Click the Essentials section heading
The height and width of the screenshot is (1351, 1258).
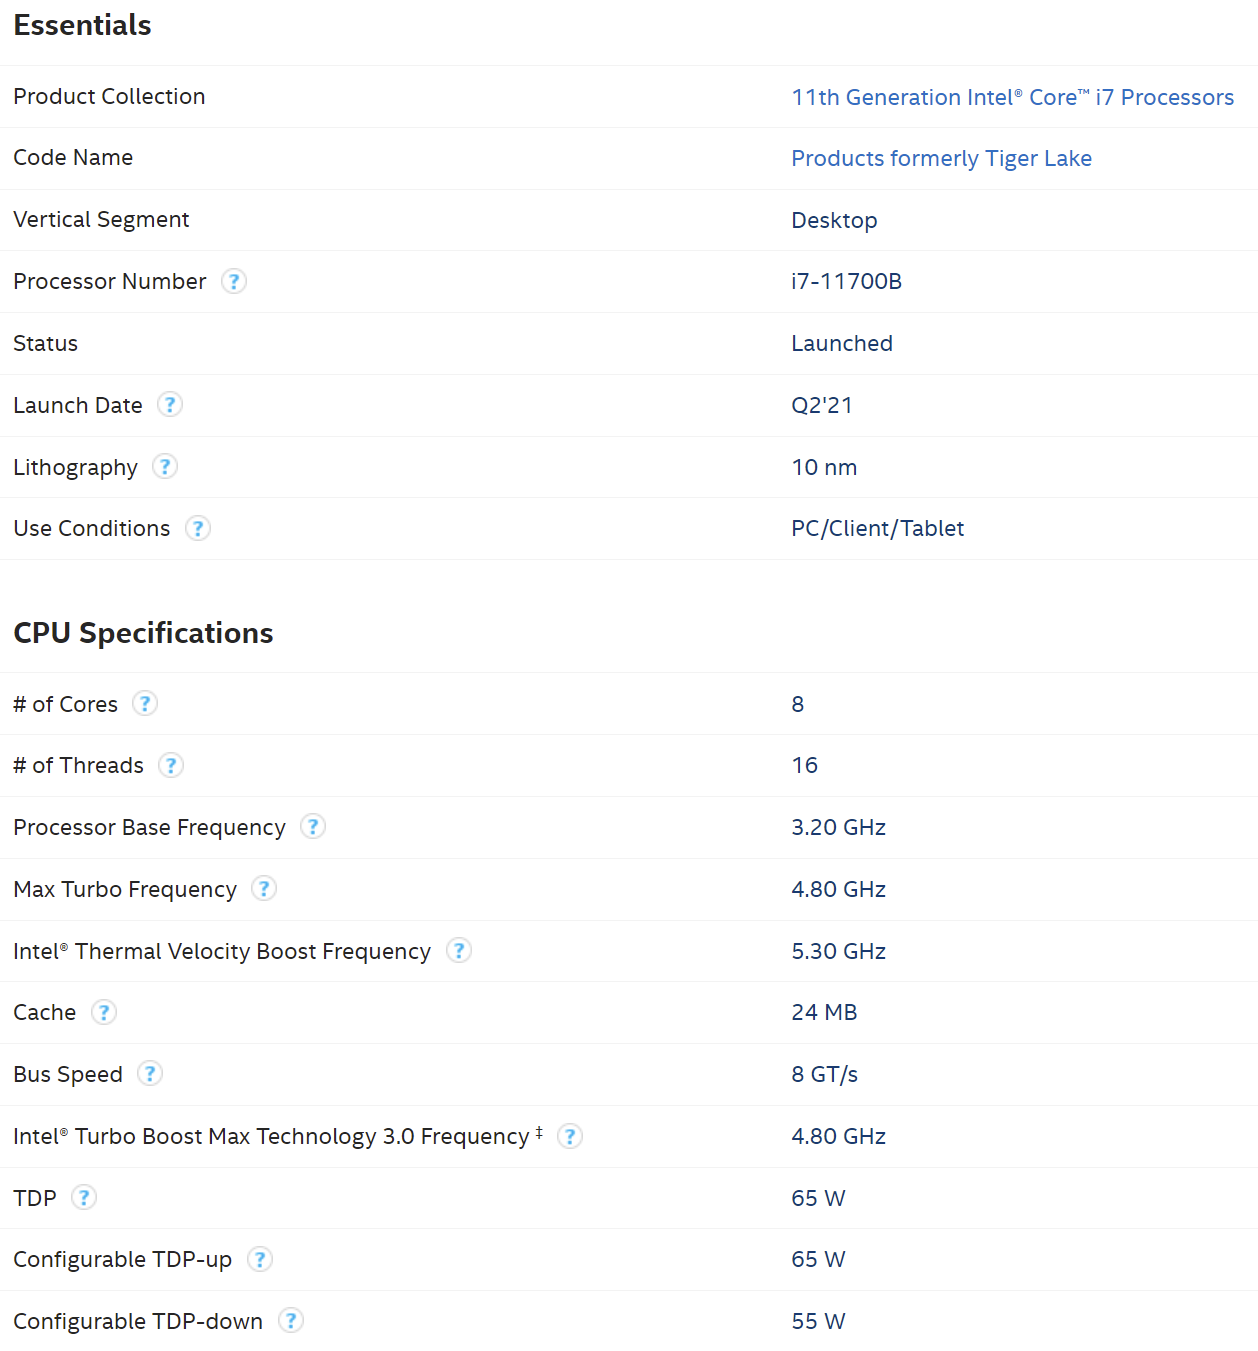click(x=81, y=25)
